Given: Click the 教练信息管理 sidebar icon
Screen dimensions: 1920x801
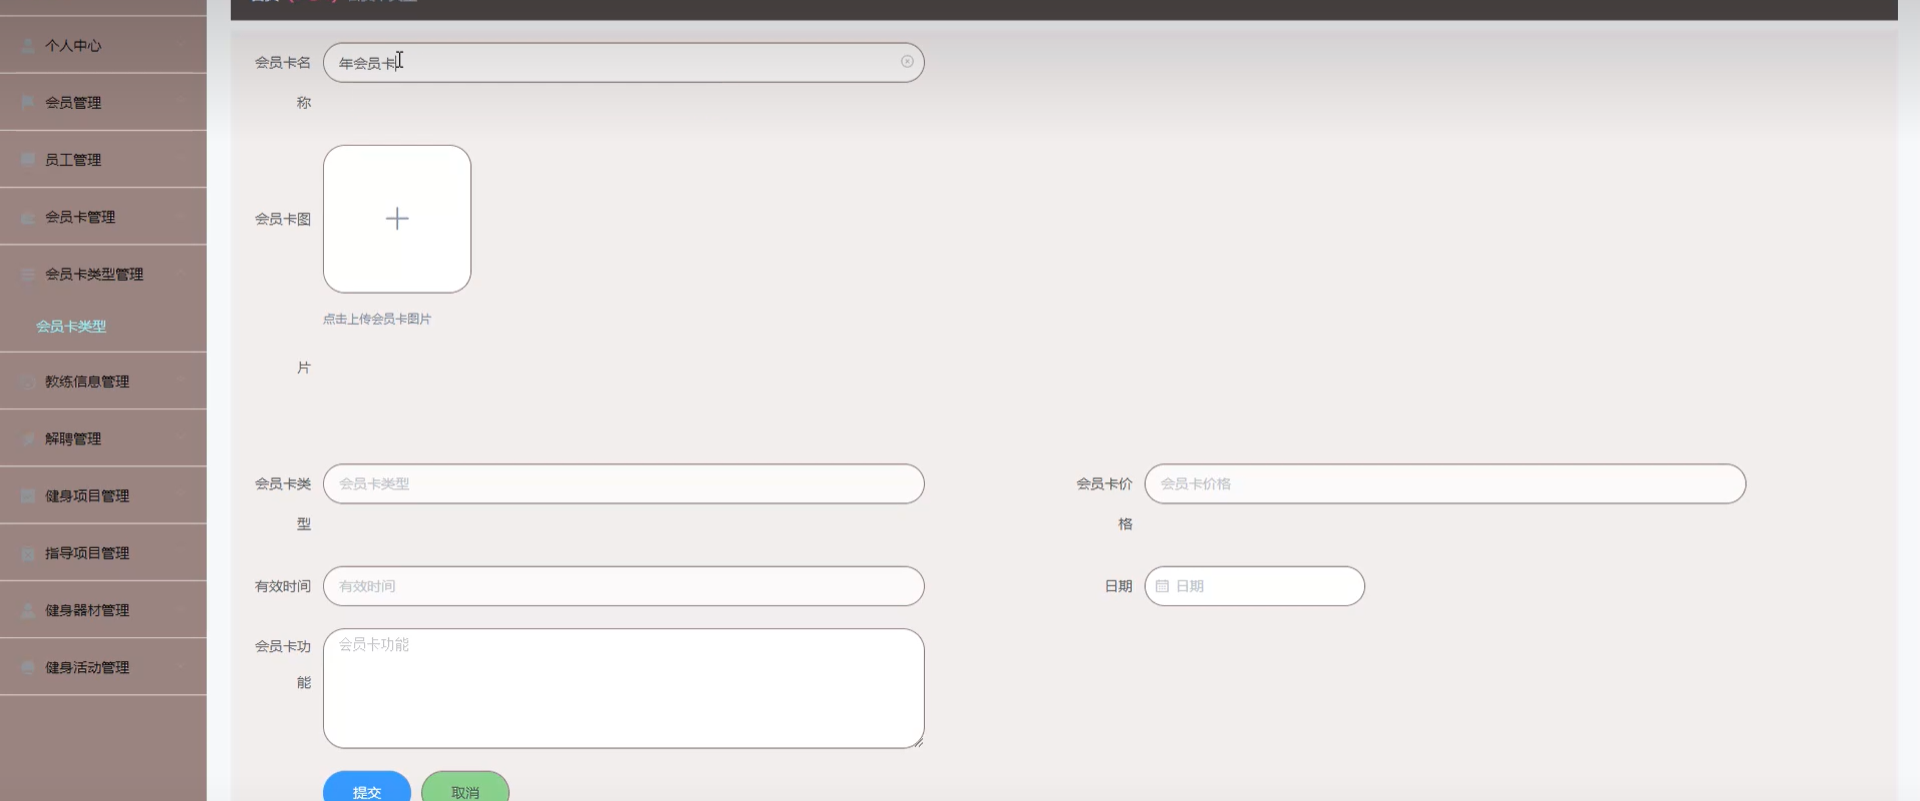Looking at the screenshot, I should 28,382.
